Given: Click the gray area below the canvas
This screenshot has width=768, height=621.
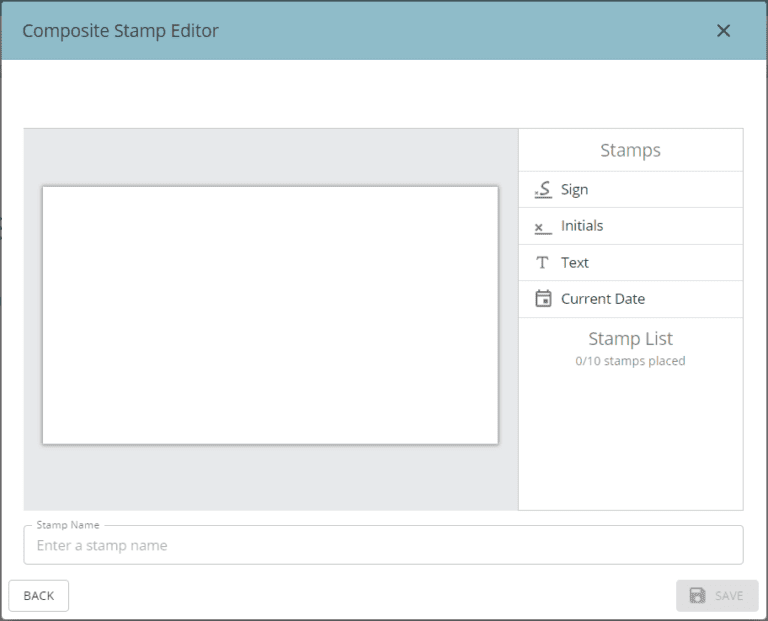Looking at the screenshot, I should [x=270, y=478].
